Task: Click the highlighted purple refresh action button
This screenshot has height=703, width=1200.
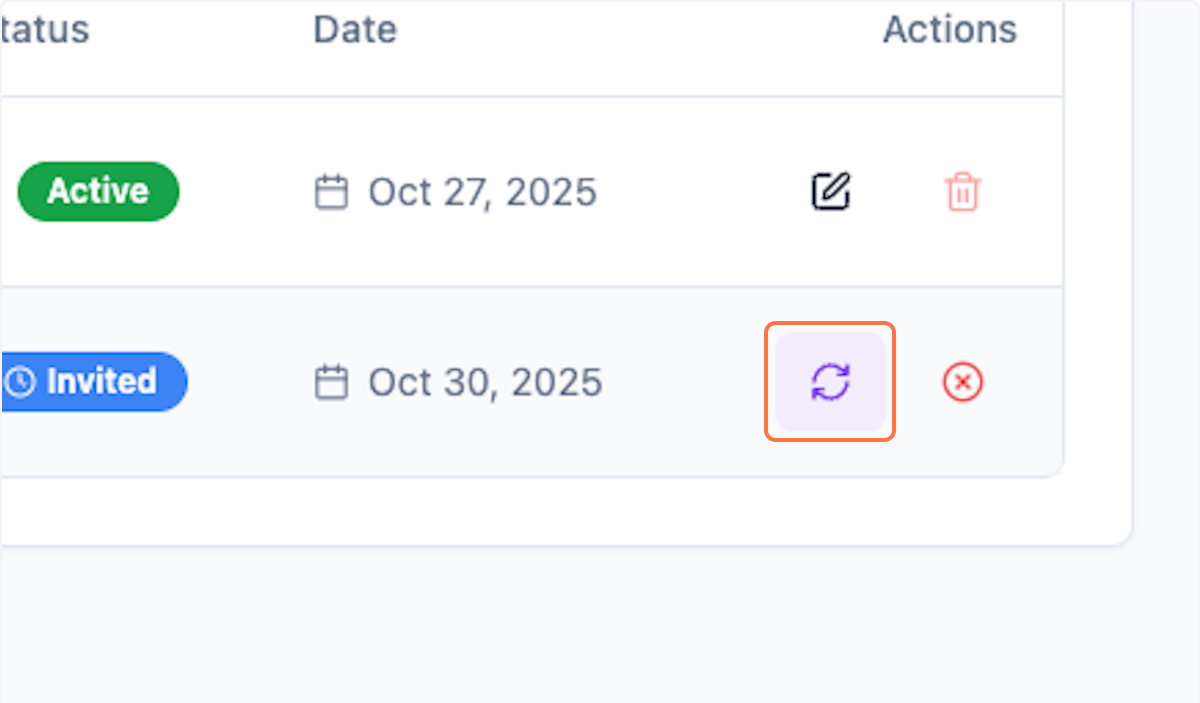Action: [830, 382]
